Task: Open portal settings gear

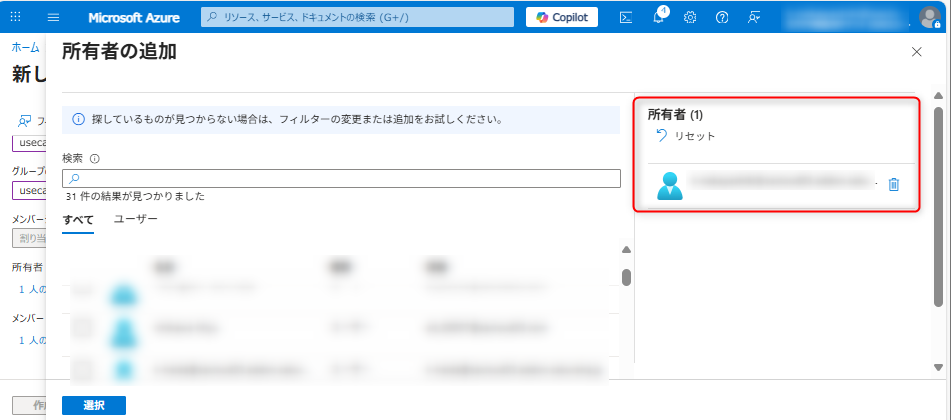Action: coord(690,18)
